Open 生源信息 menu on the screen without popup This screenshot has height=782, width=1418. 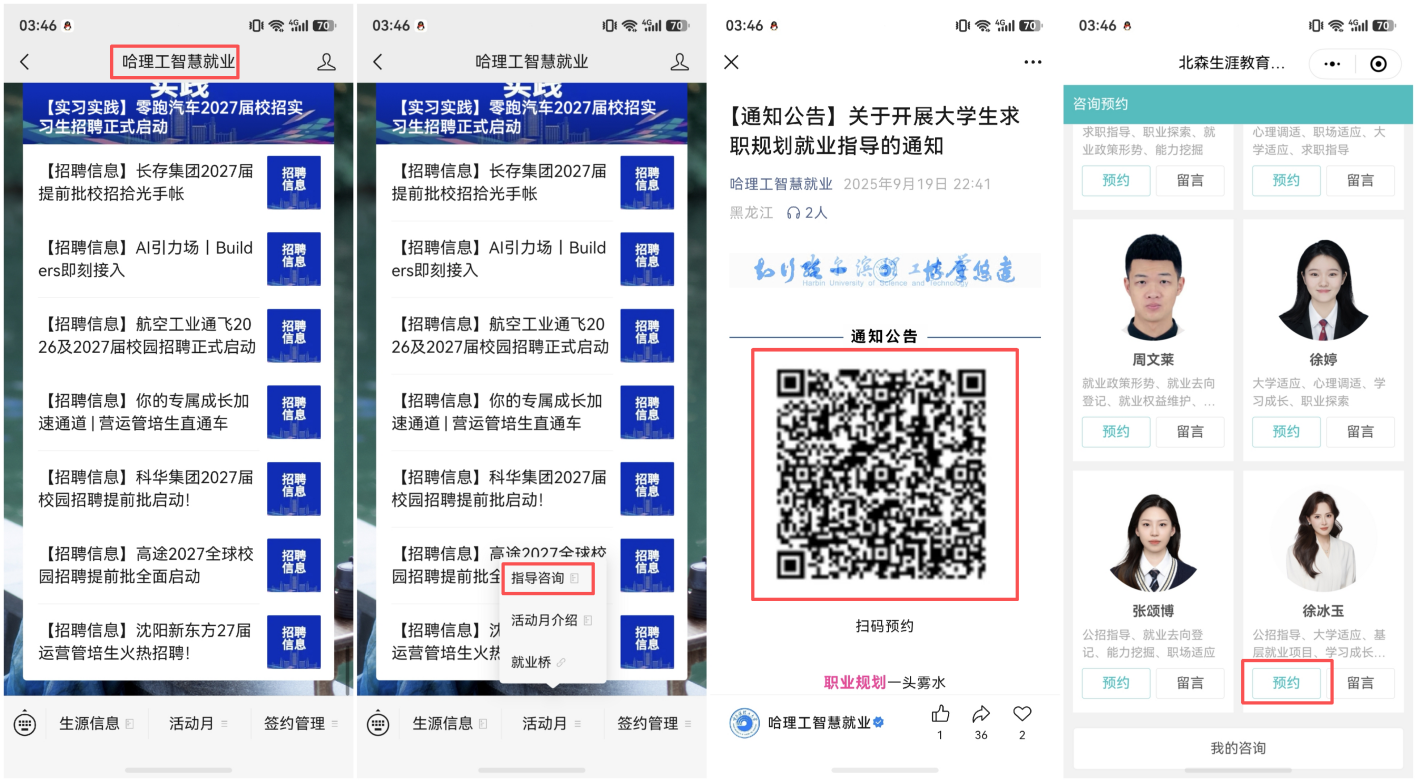tap(96, 723)
